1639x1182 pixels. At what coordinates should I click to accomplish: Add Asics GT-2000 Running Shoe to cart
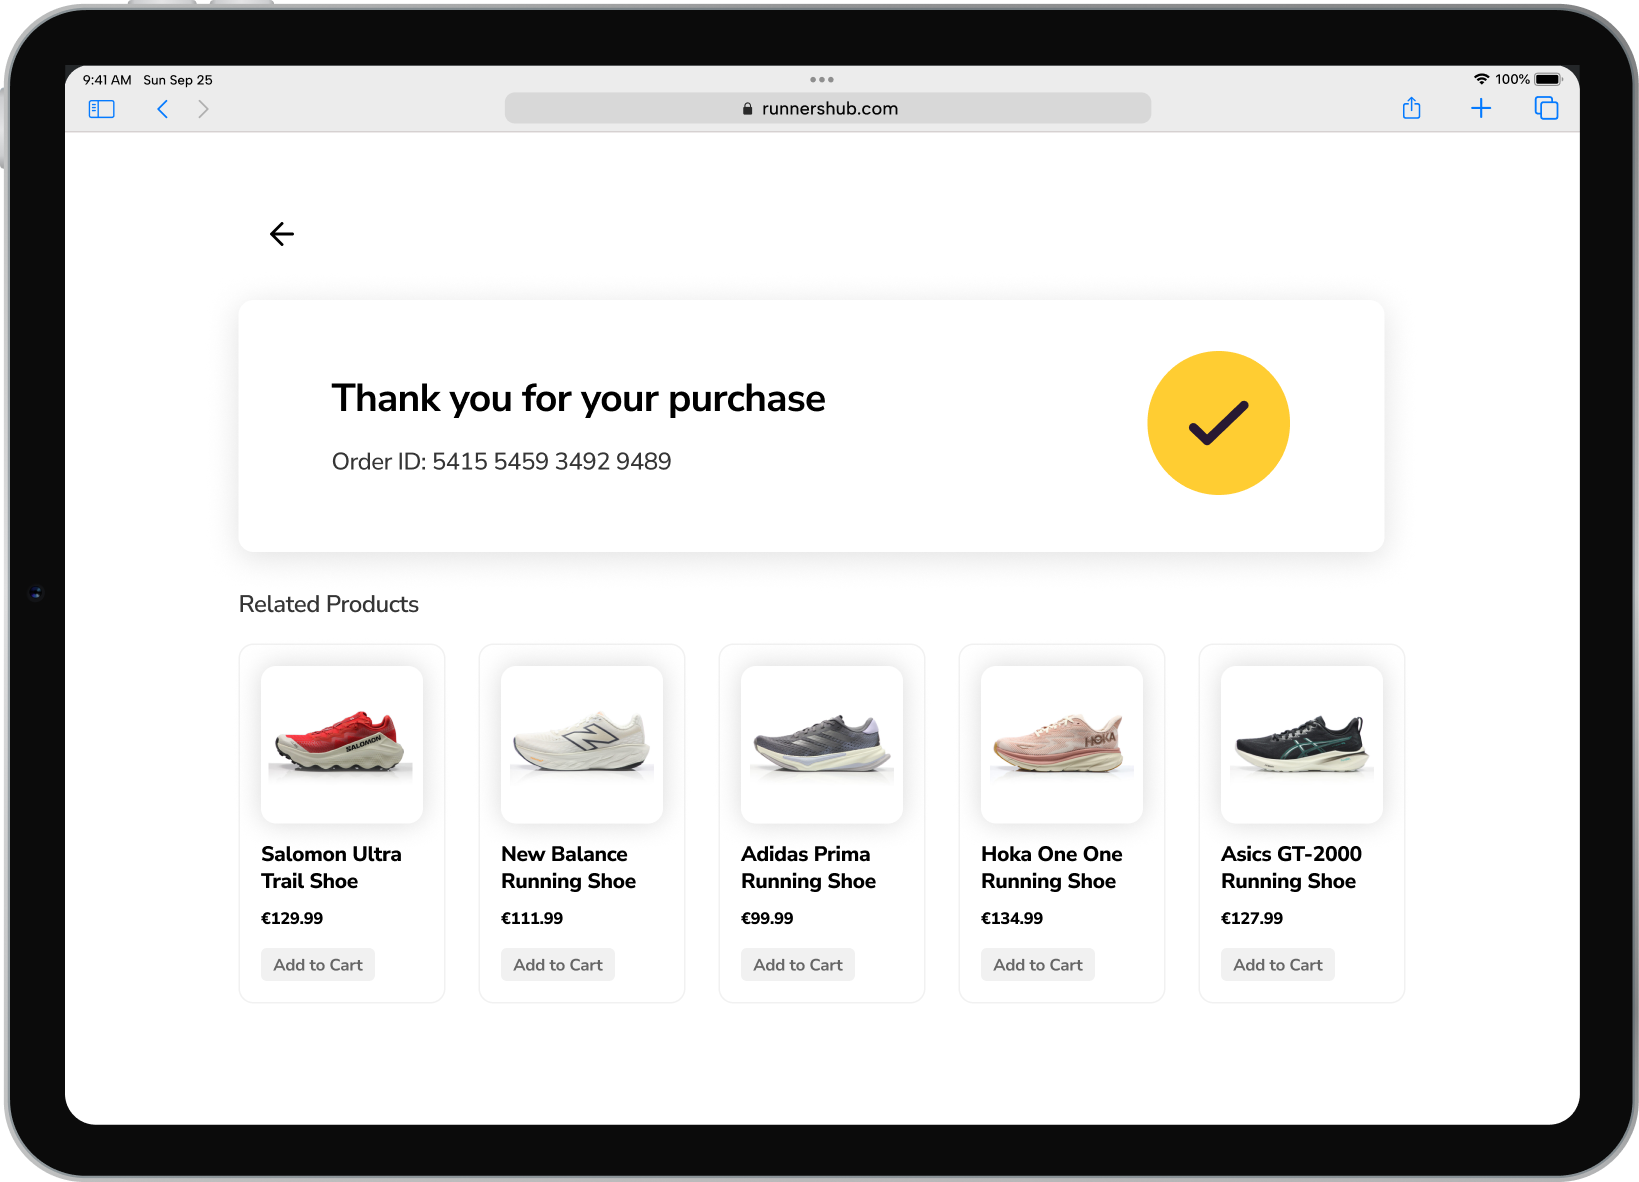[x=1278, y=965]
